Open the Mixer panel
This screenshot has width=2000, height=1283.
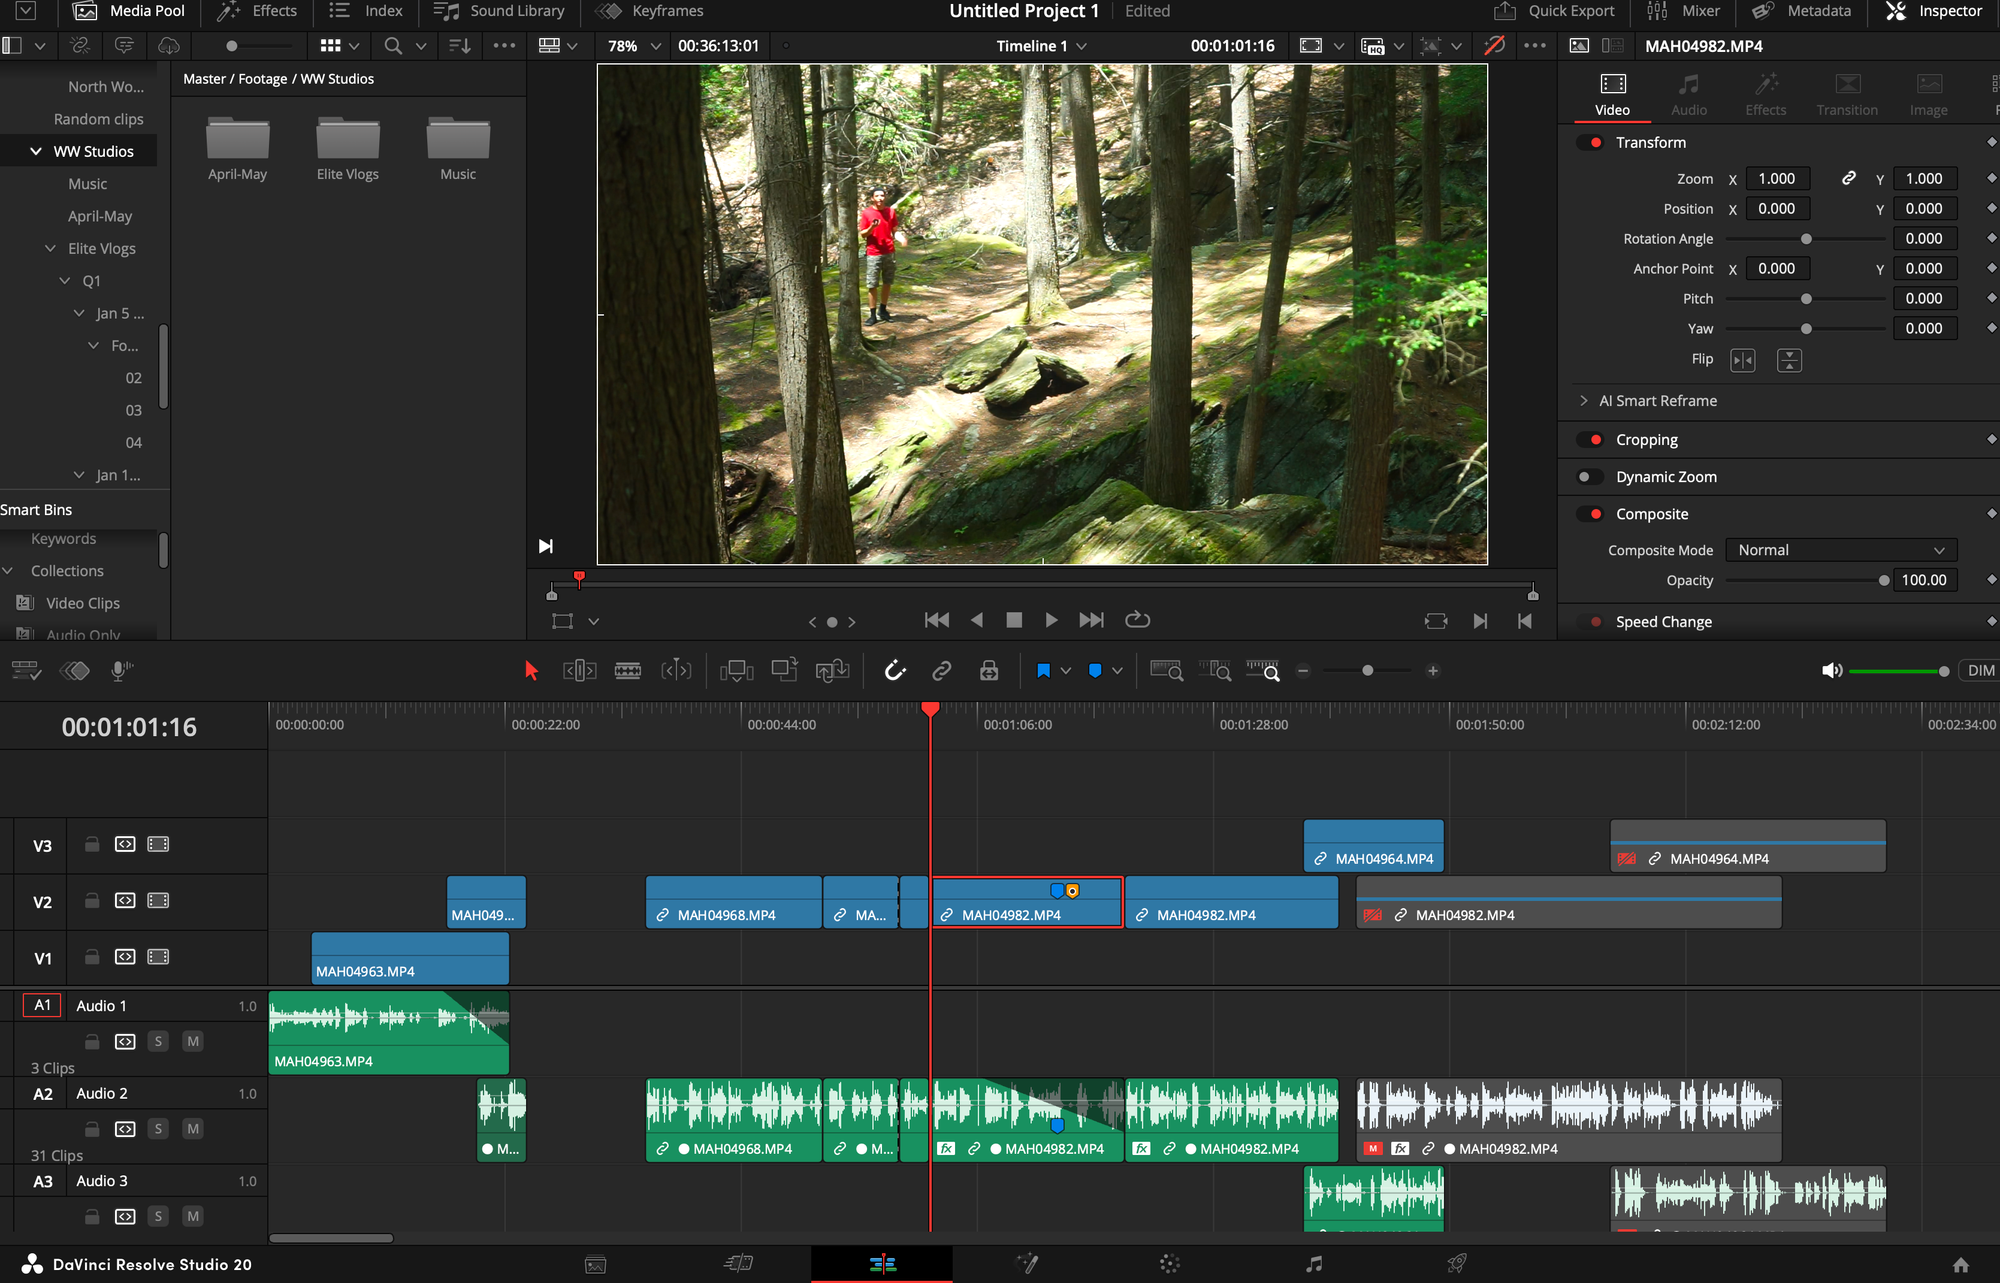click(x=1684, y=11)
